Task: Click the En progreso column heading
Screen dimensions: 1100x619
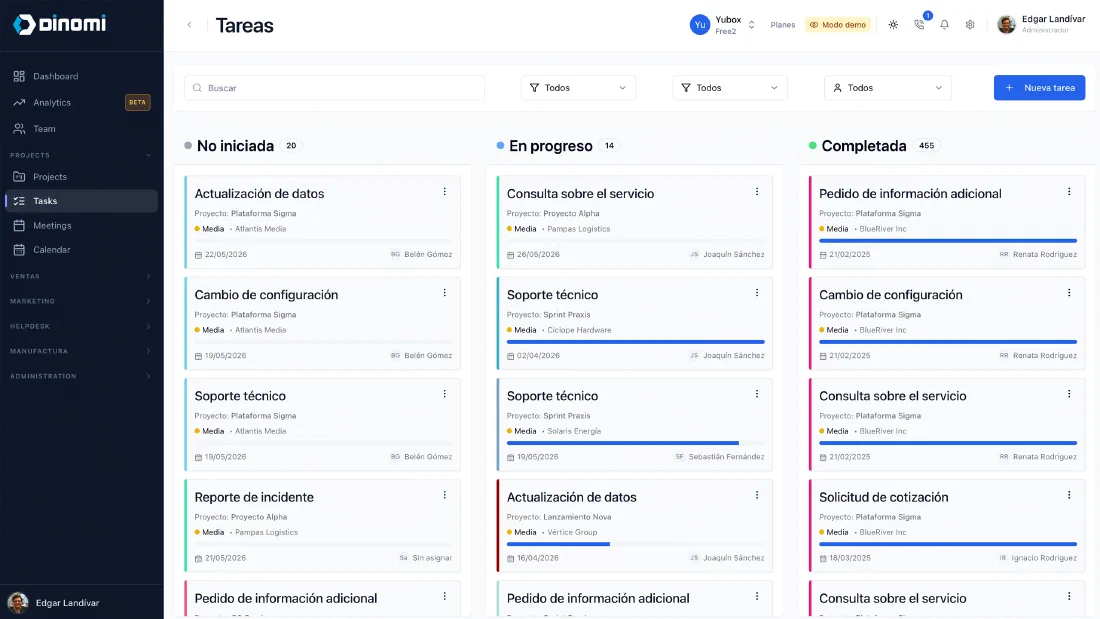Action: (x=551, y=146)
